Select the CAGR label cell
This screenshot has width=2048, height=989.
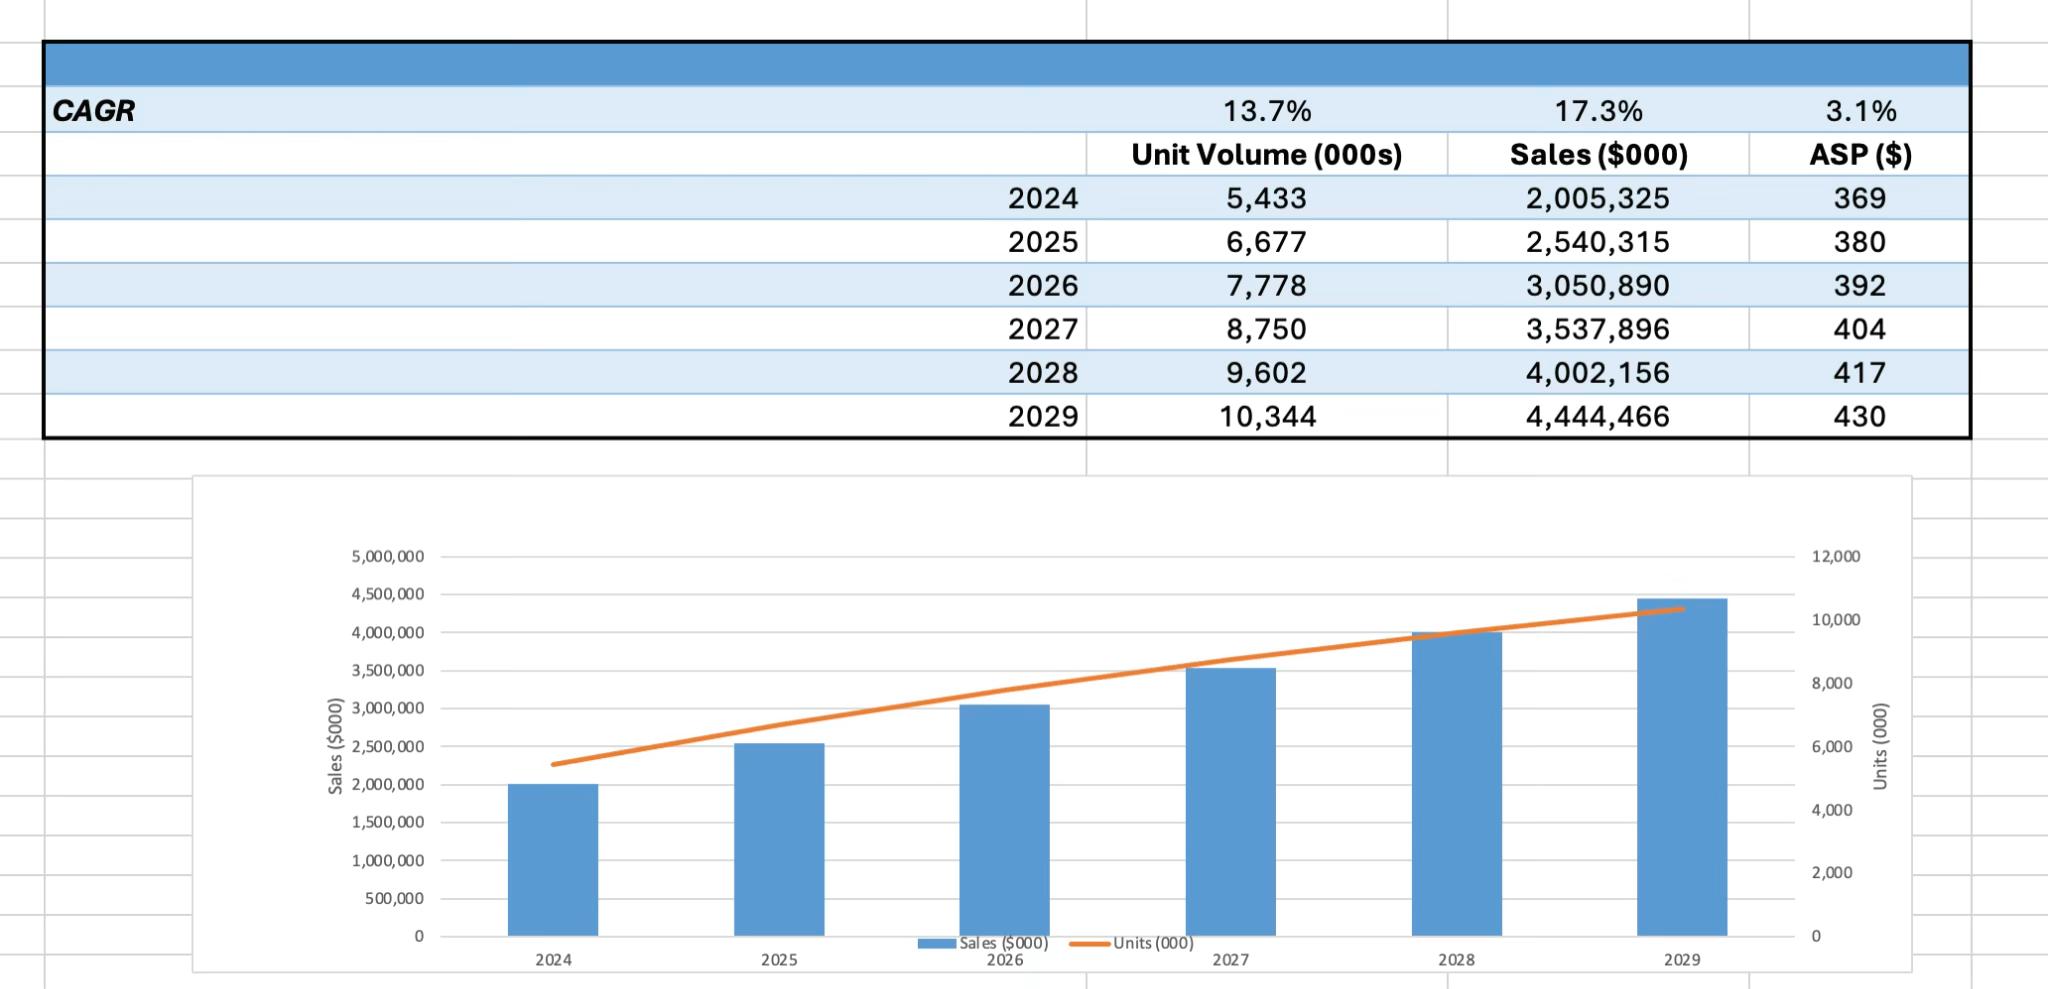tap(565, 110)
